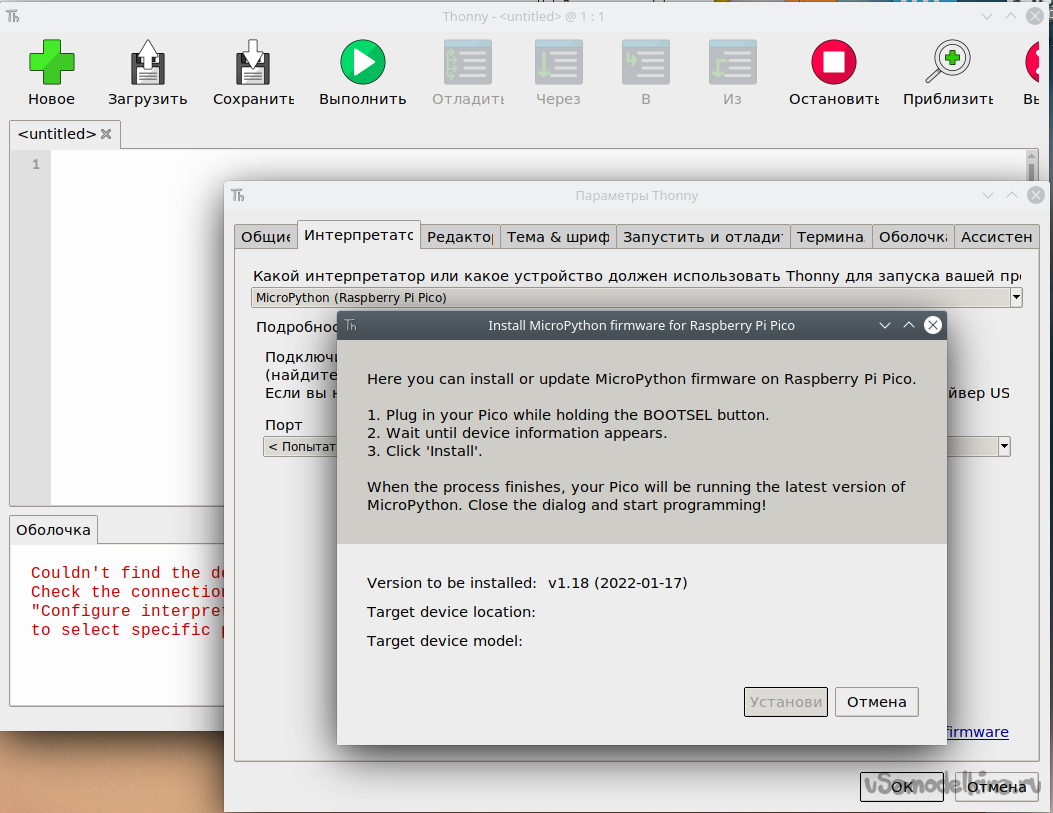Stop the backend with Остановить icon
The height and width of the screenshot is (813, 1053).
[833, 62]
